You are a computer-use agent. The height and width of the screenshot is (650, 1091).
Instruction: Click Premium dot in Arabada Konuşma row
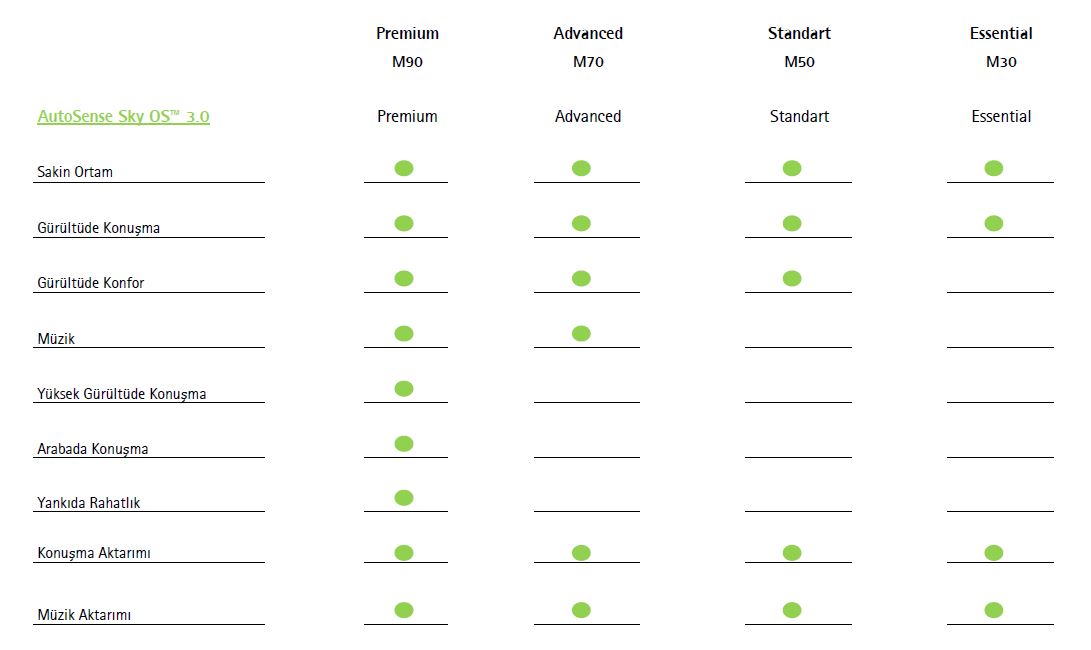tap(404, 443)
